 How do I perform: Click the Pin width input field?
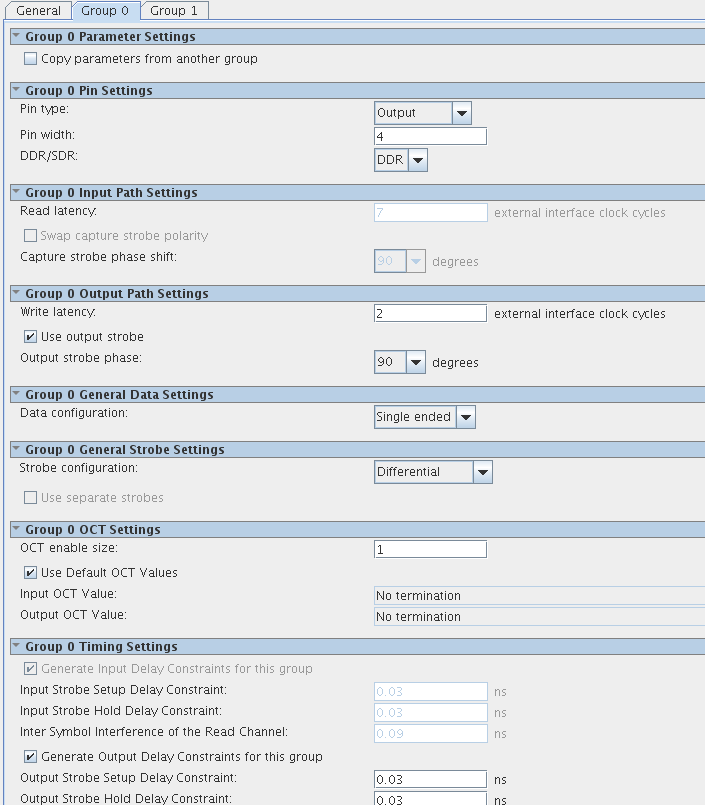pyautogui.click(x=430, y=136)
